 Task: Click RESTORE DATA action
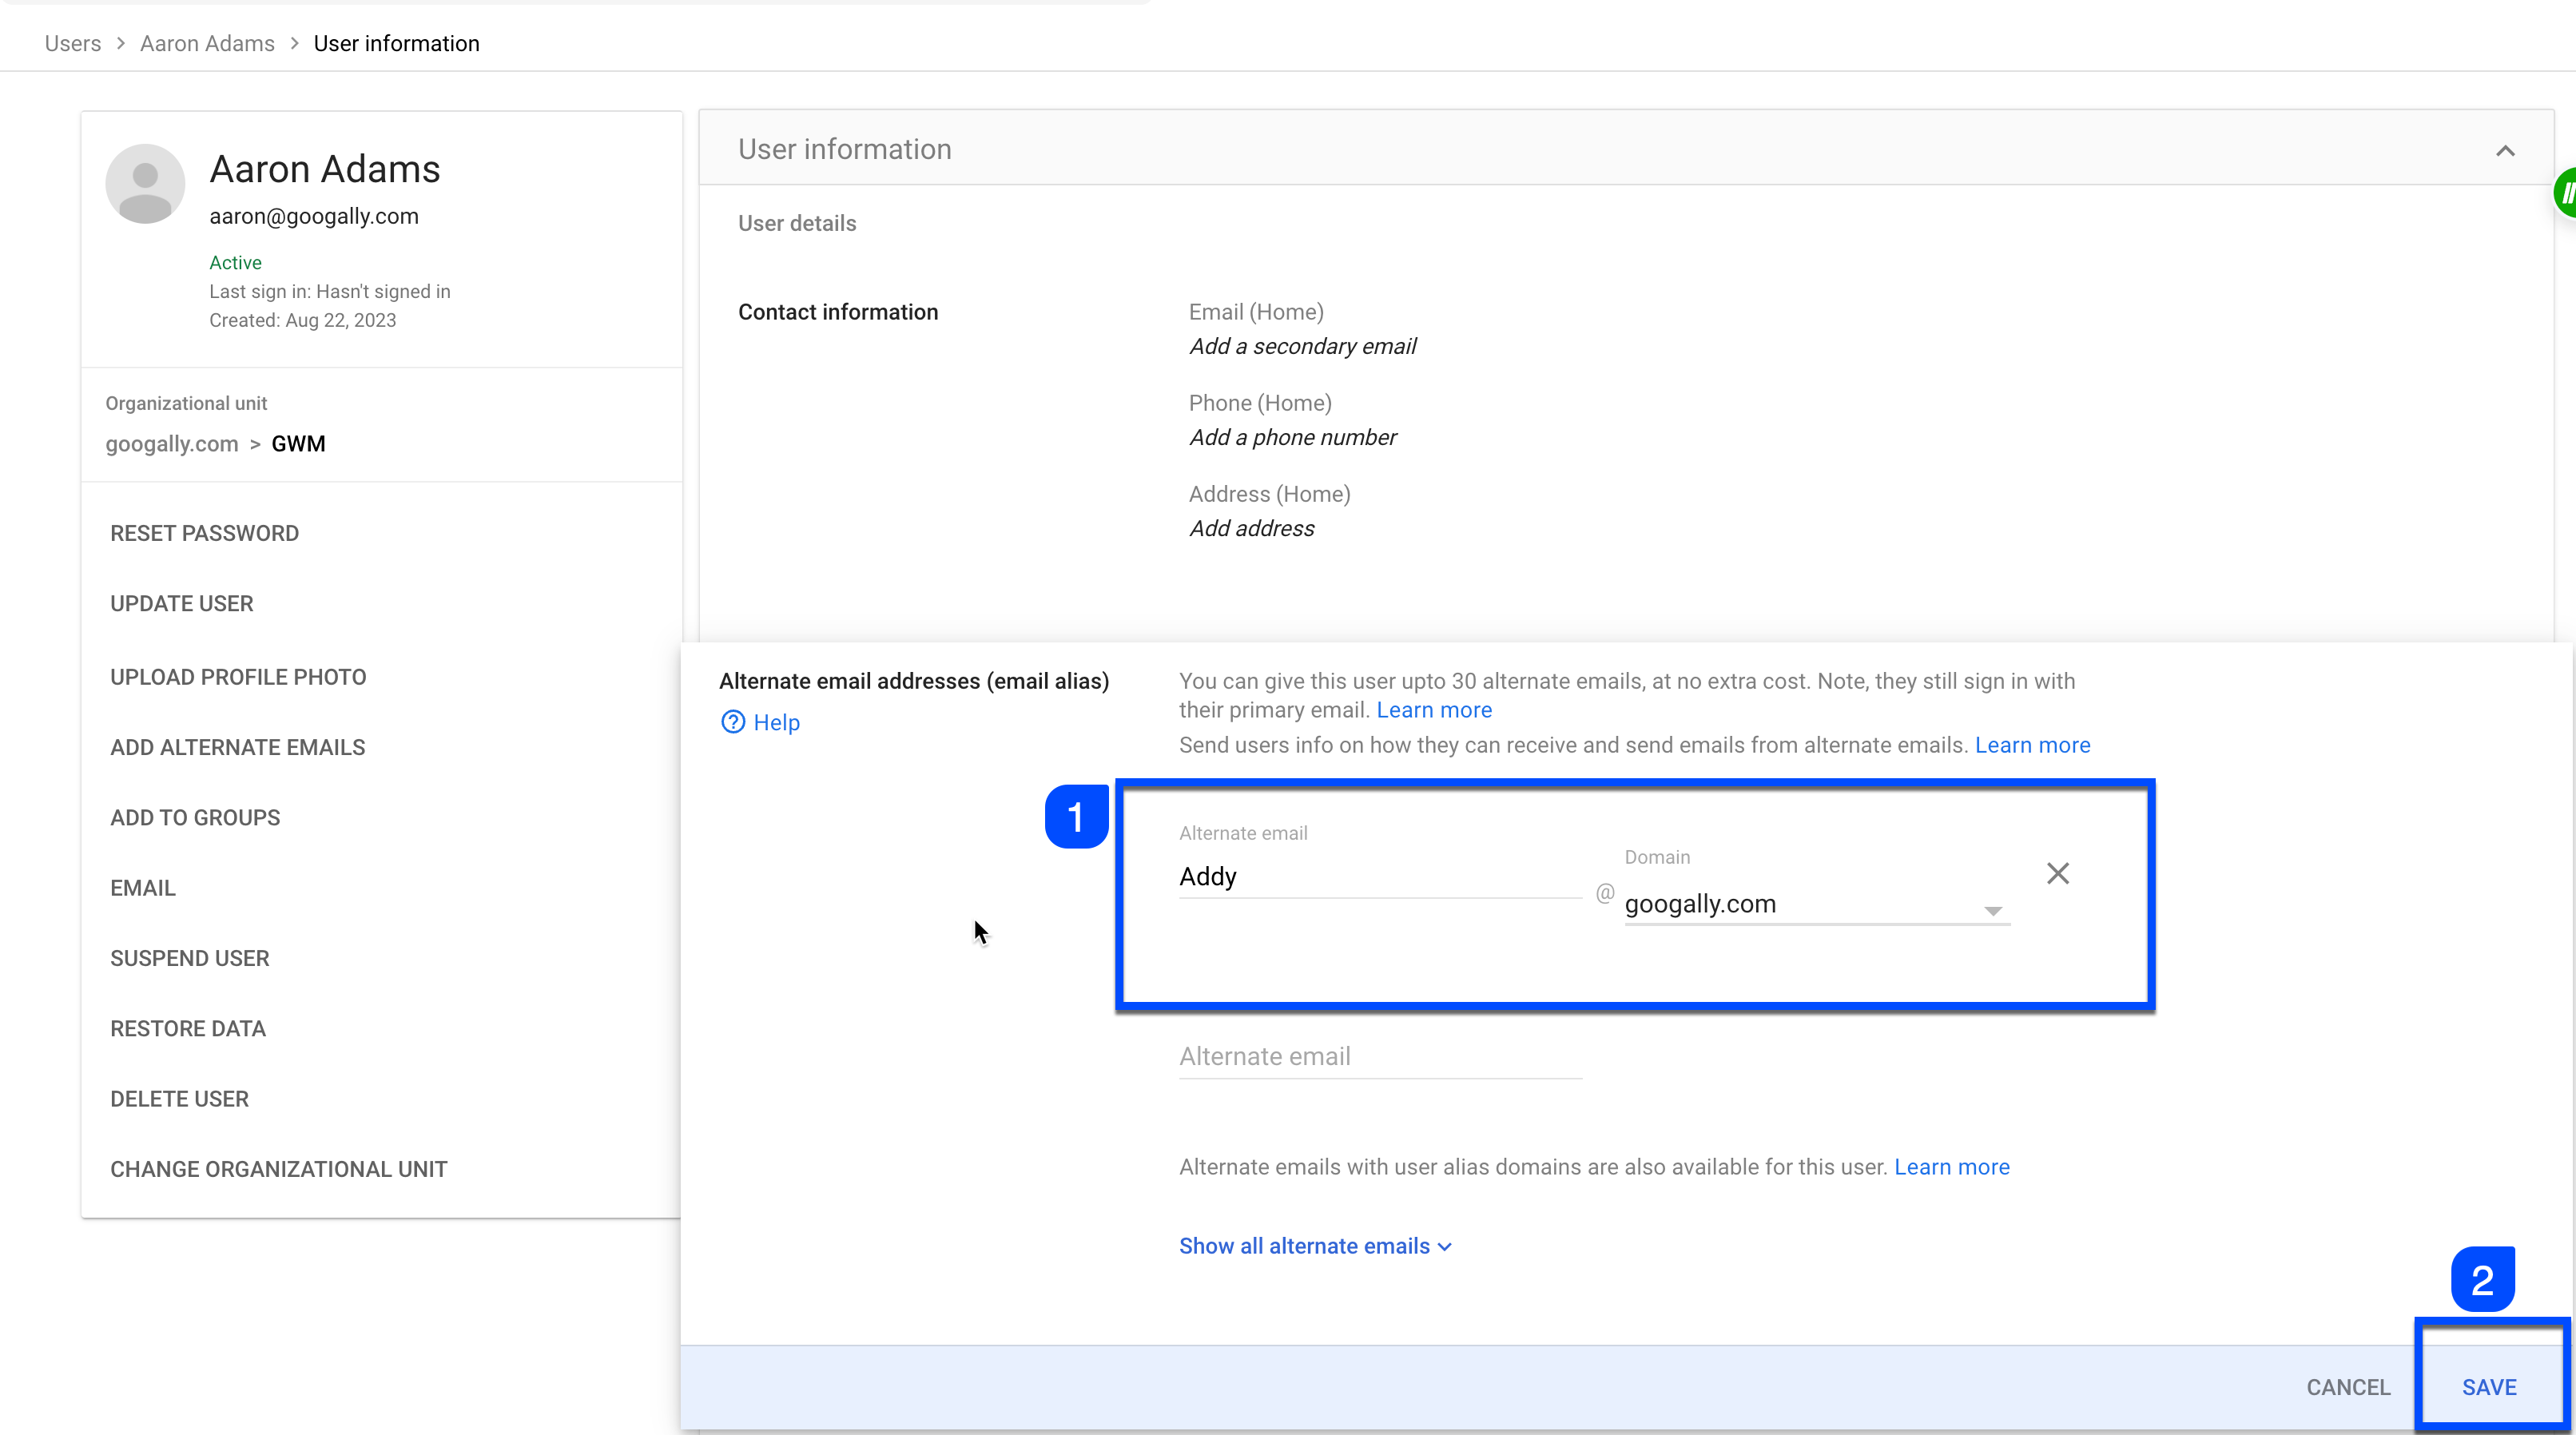point(188,1028)
